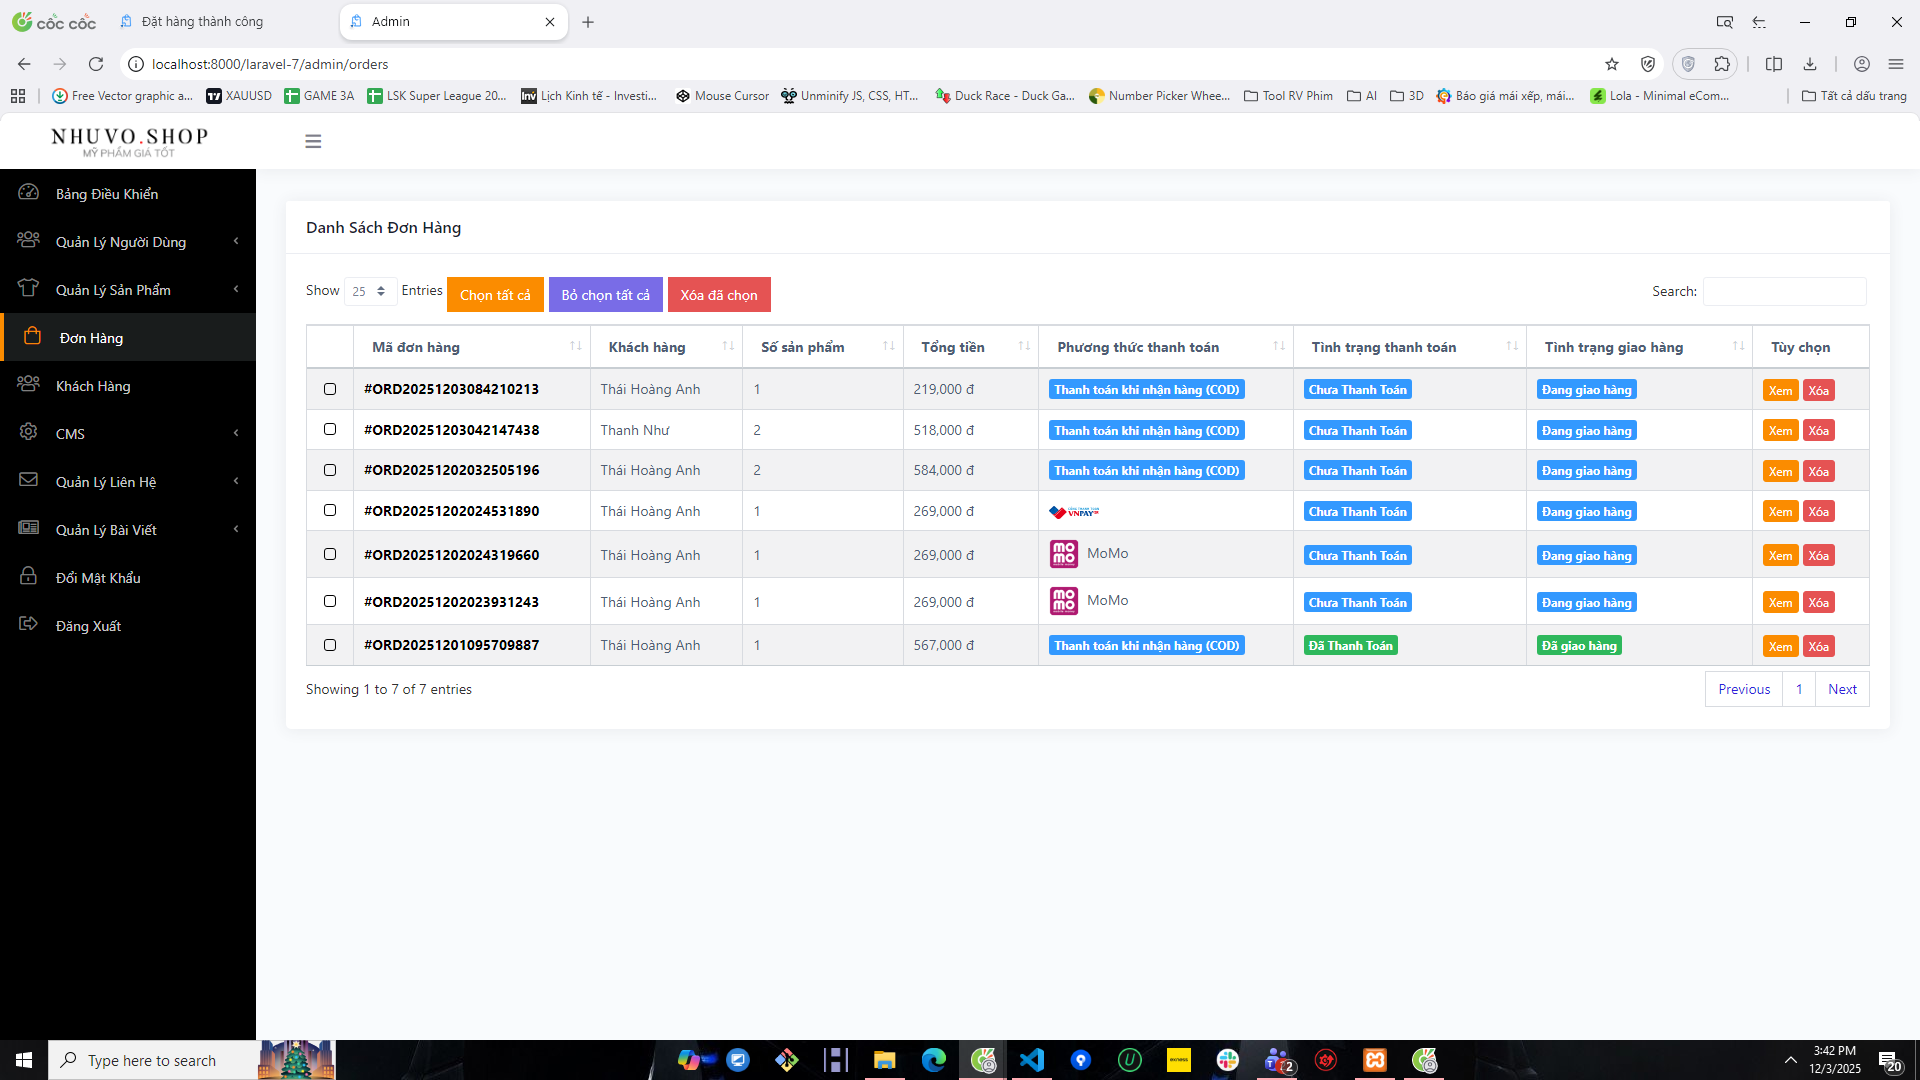Switch to Đặt hàng thành công tab

pos(202,21)
